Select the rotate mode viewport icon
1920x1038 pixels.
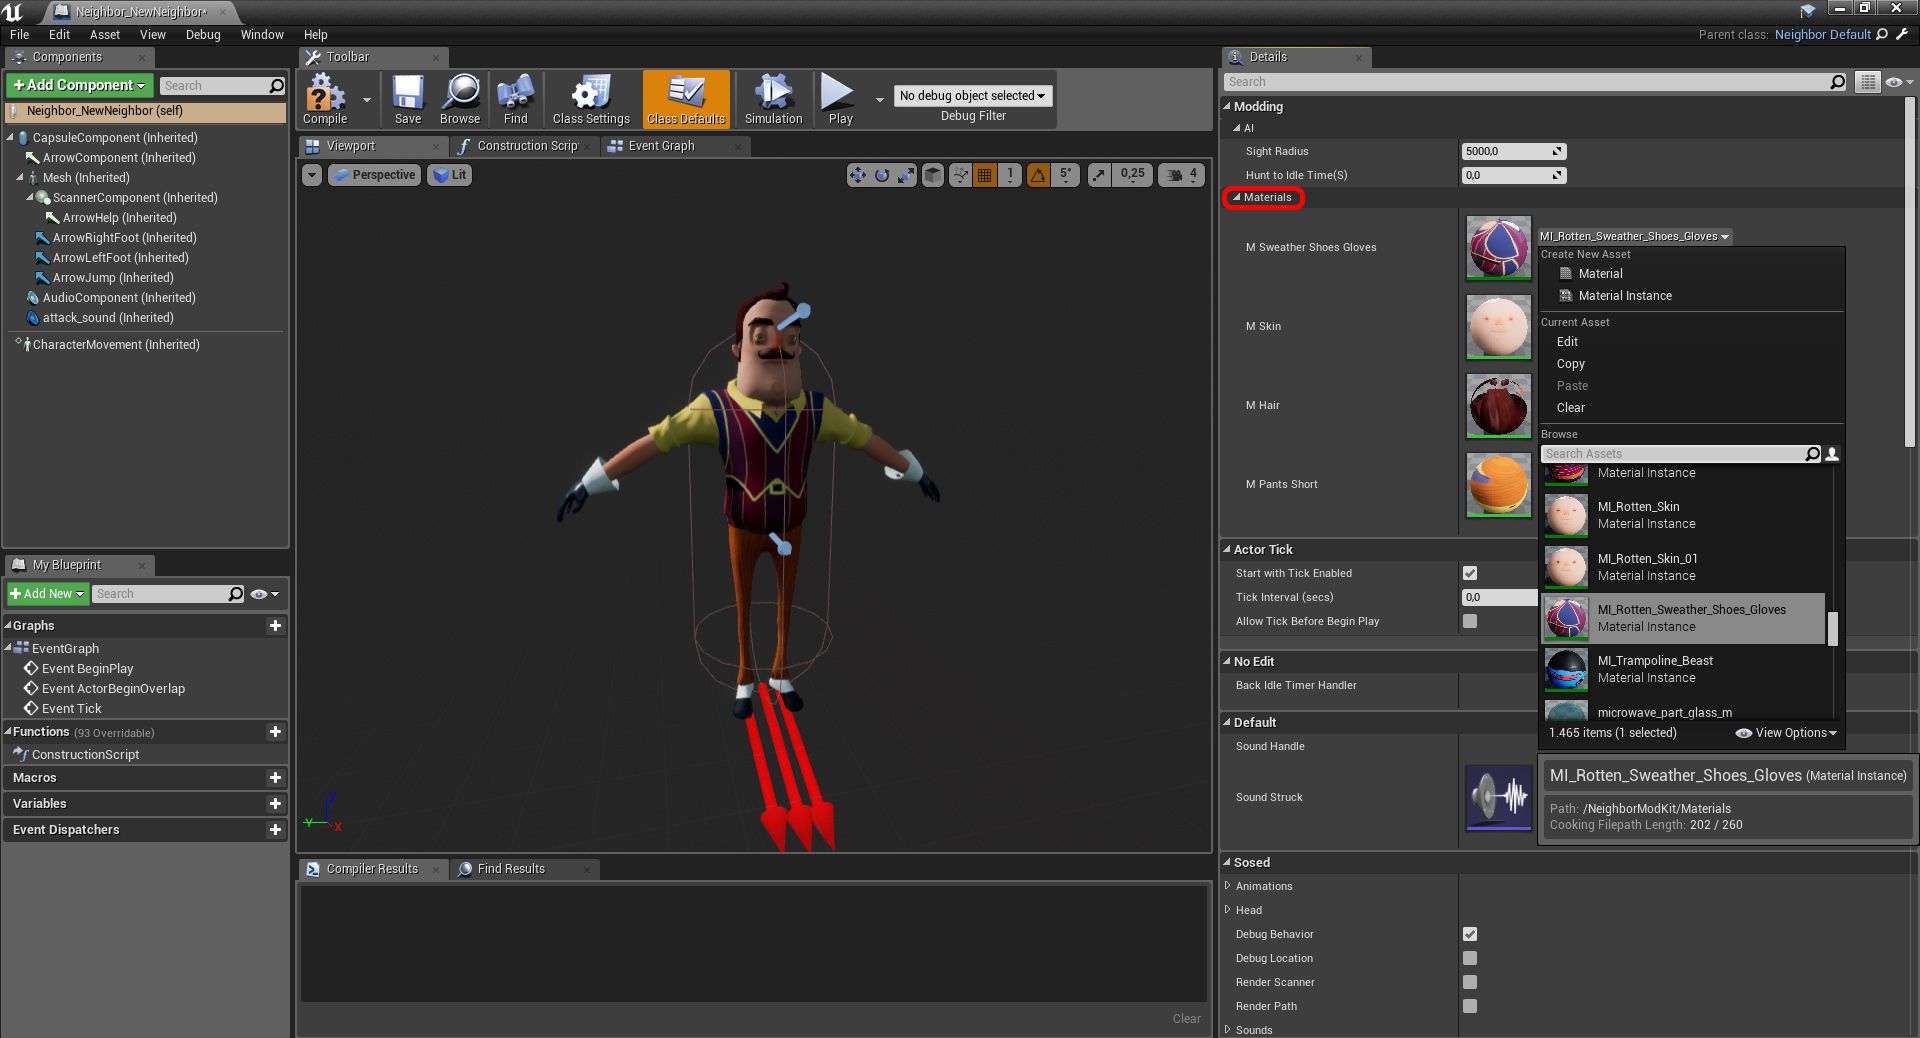pyautogui.click(x=882, y=175)
